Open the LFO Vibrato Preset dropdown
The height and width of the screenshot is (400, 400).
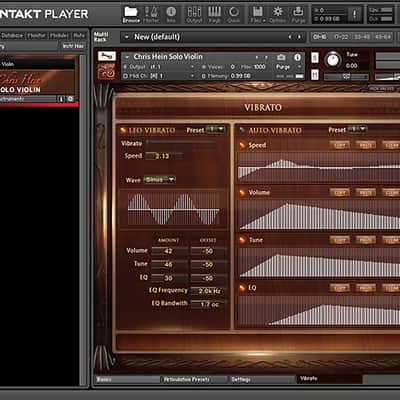215,130
